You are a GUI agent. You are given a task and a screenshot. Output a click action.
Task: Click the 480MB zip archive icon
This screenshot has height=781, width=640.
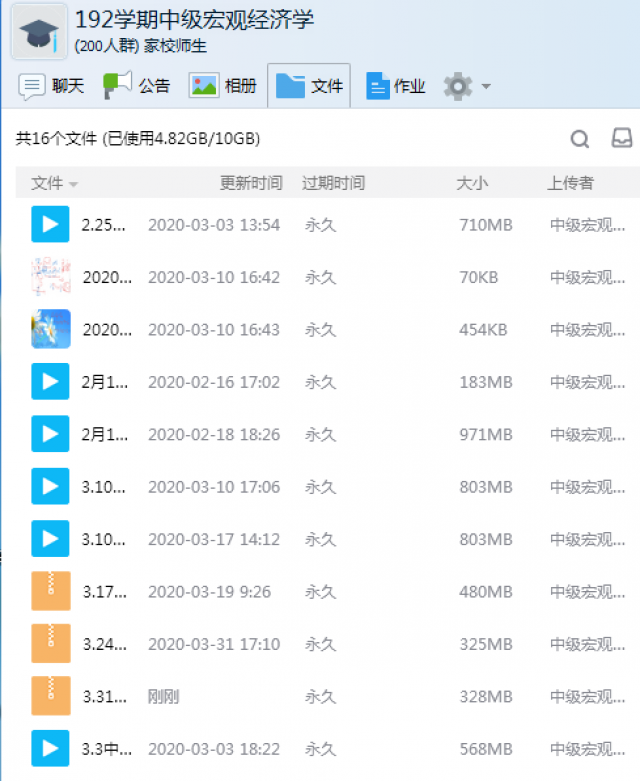[50, 591]
